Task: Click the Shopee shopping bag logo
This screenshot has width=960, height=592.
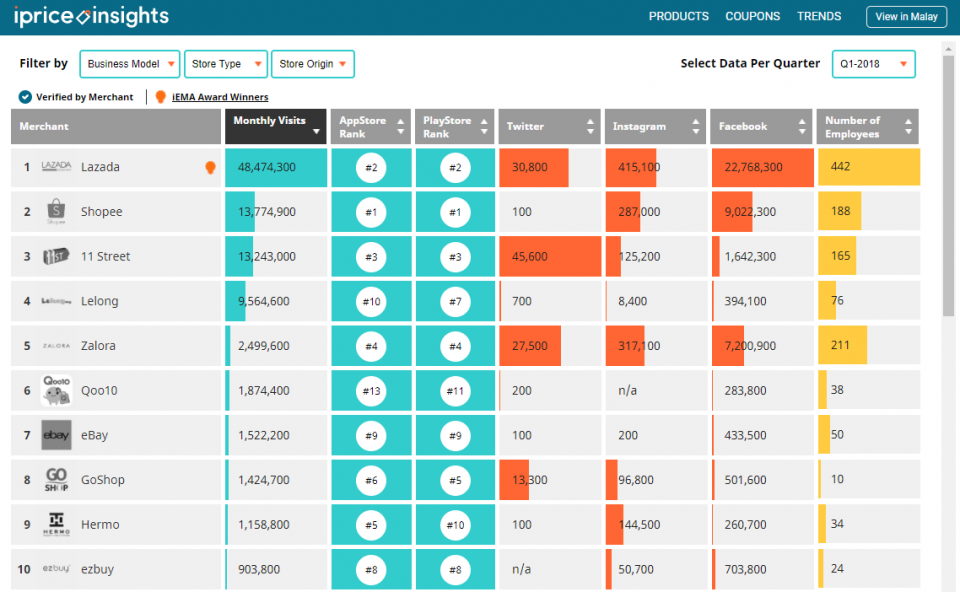Action: coord(56,211)
